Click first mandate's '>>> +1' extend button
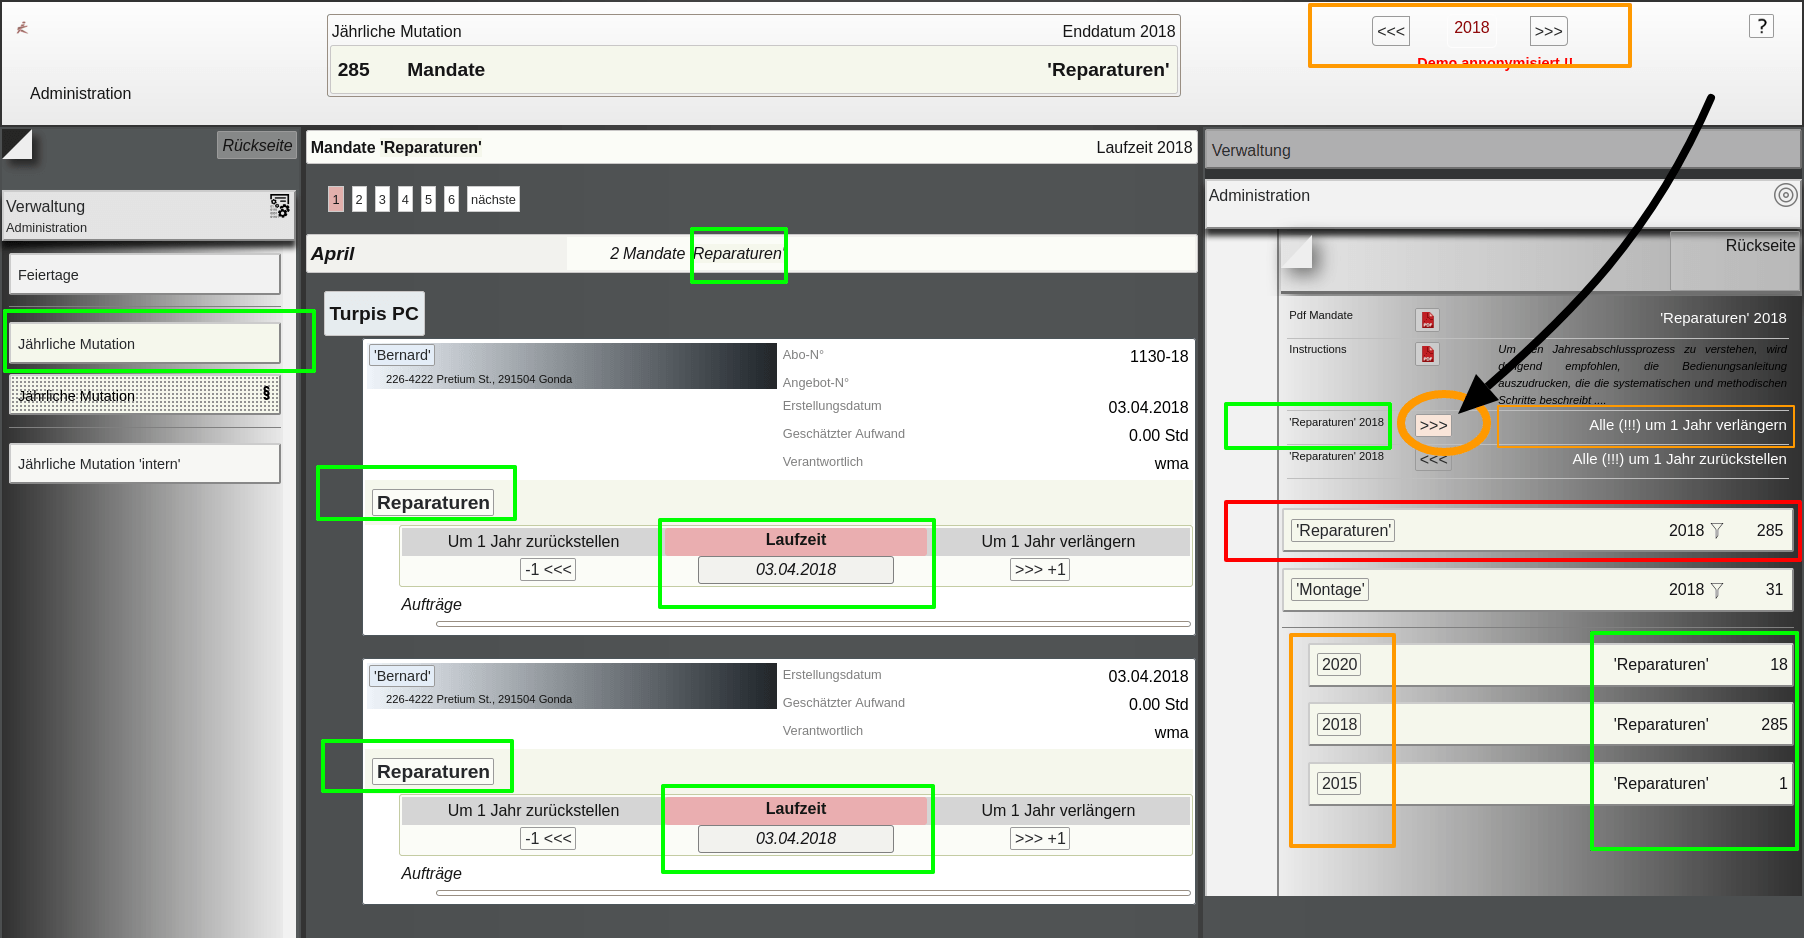Image resolution: width=1804 pixels, height=938 pixels. click(x=1040, y=570)
